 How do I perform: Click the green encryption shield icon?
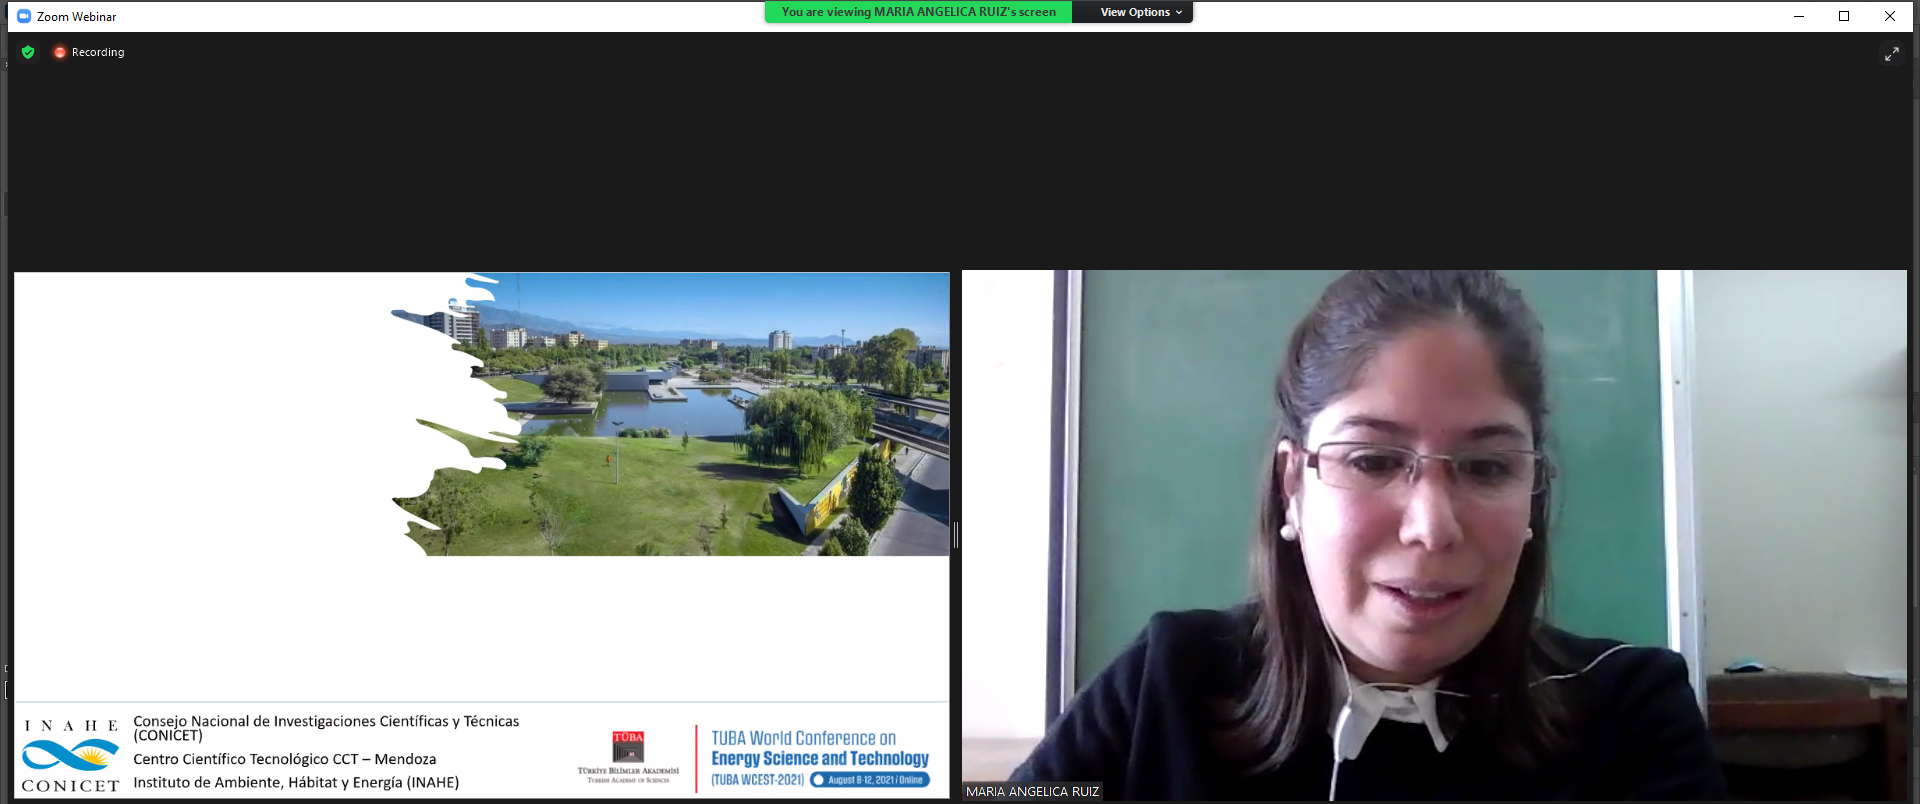28,52
